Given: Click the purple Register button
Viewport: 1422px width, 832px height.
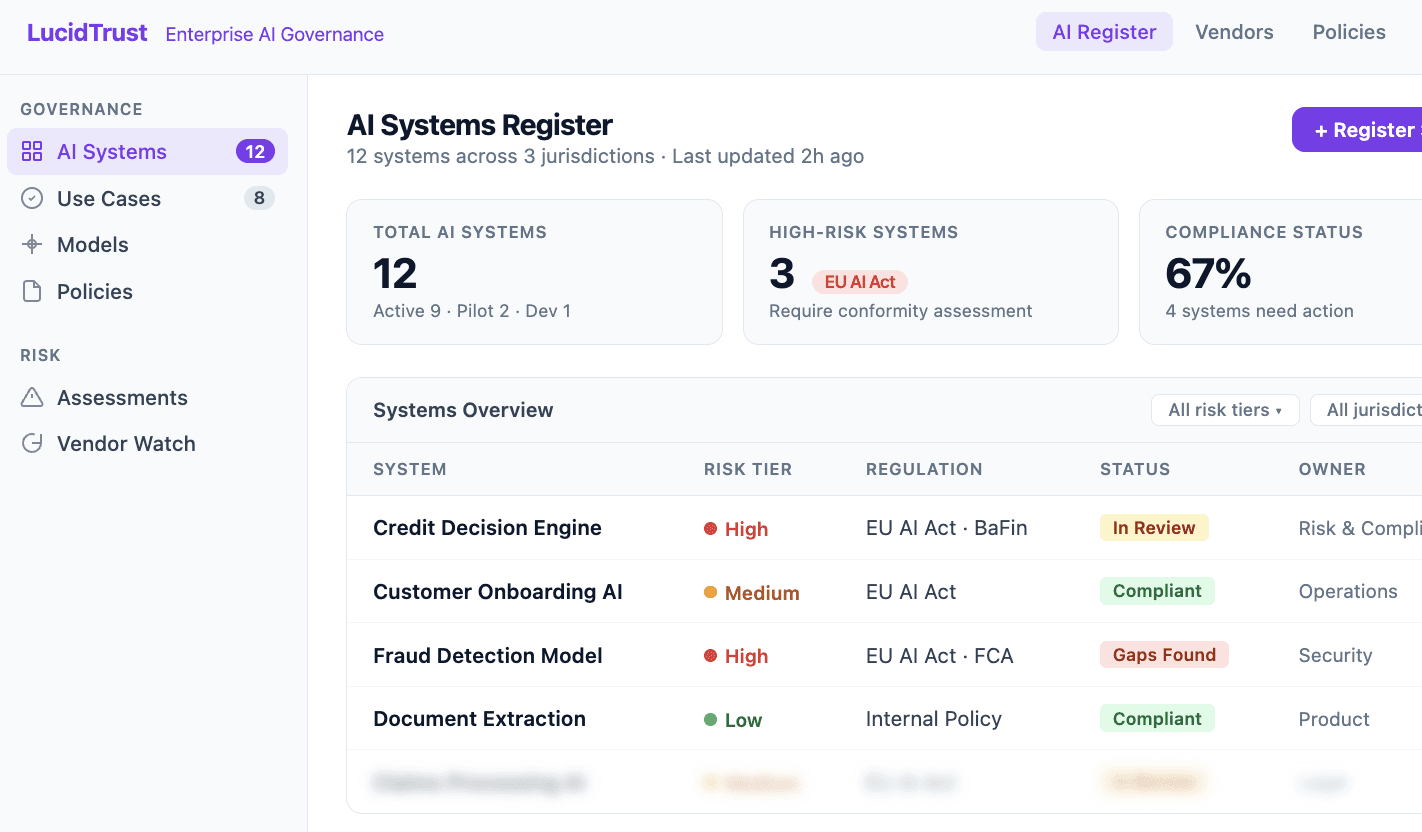Looking at the screenshot, I should pyautogui.click(x=1357, y=130).
